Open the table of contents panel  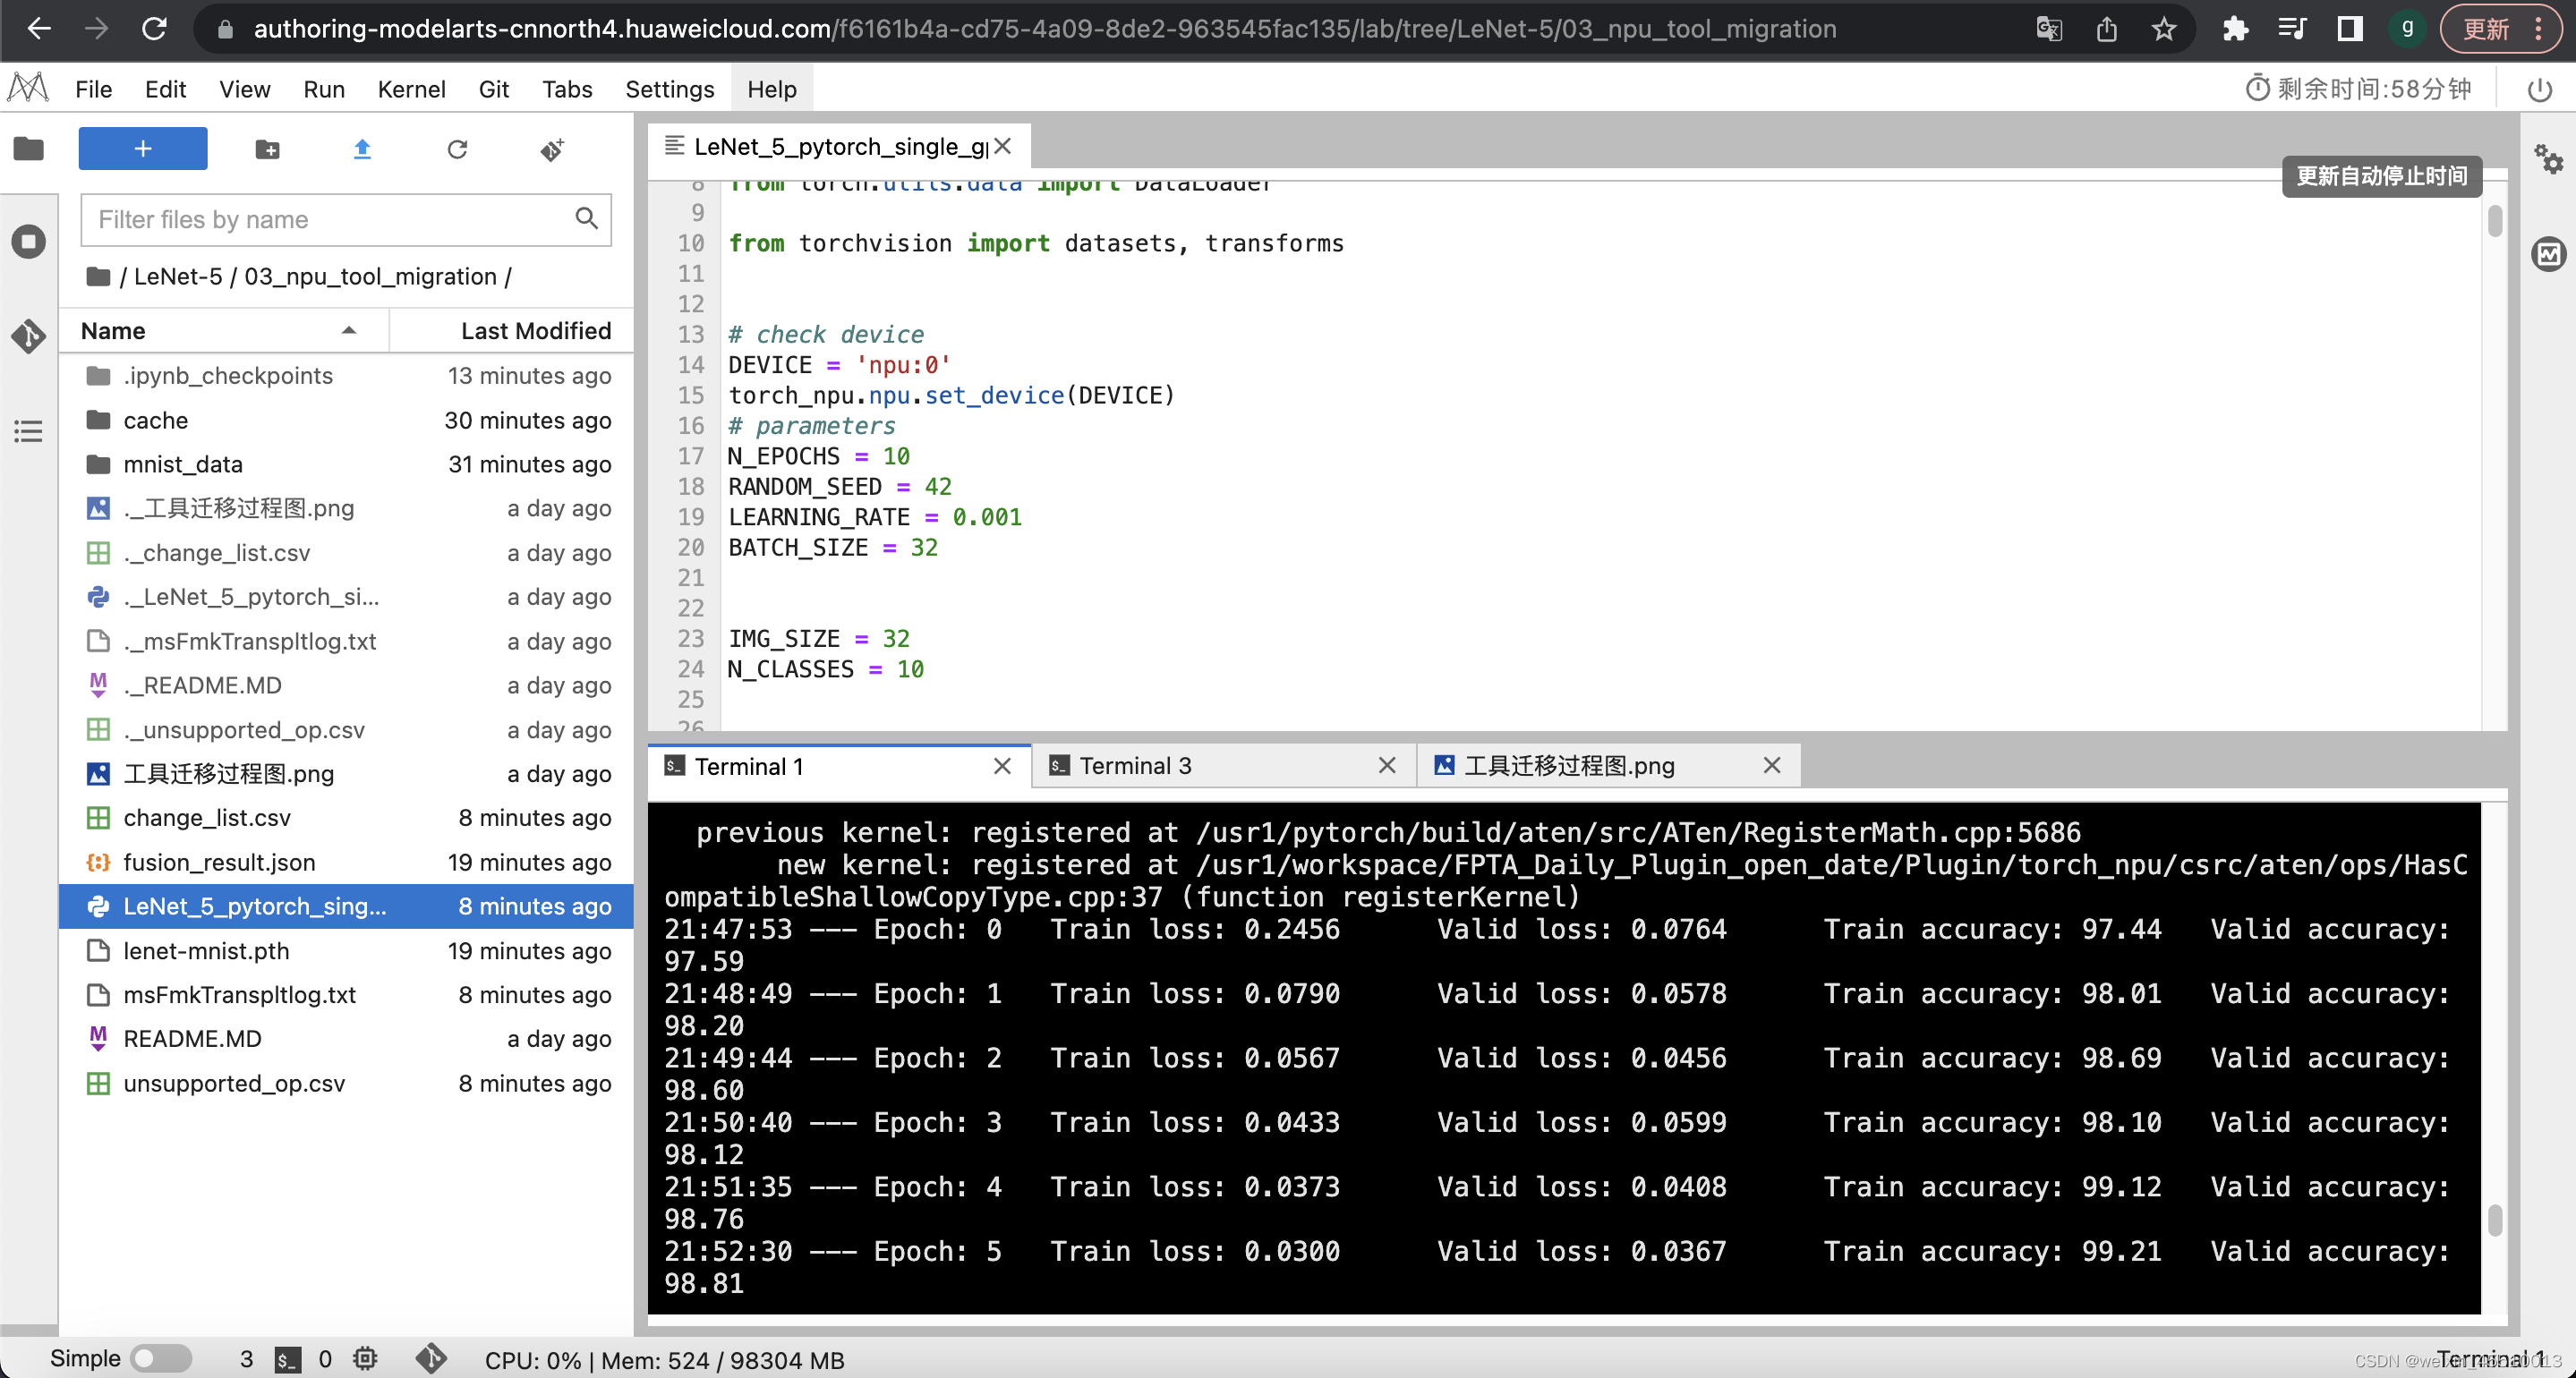click(28, 431)
